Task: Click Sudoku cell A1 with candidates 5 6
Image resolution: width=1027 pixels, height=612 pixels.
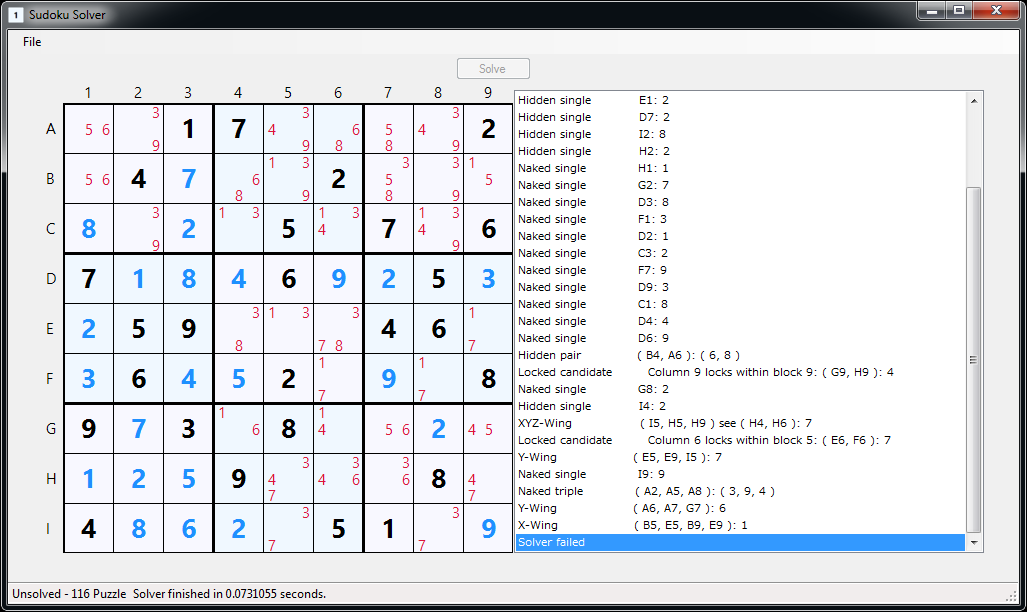Action: 88,129
